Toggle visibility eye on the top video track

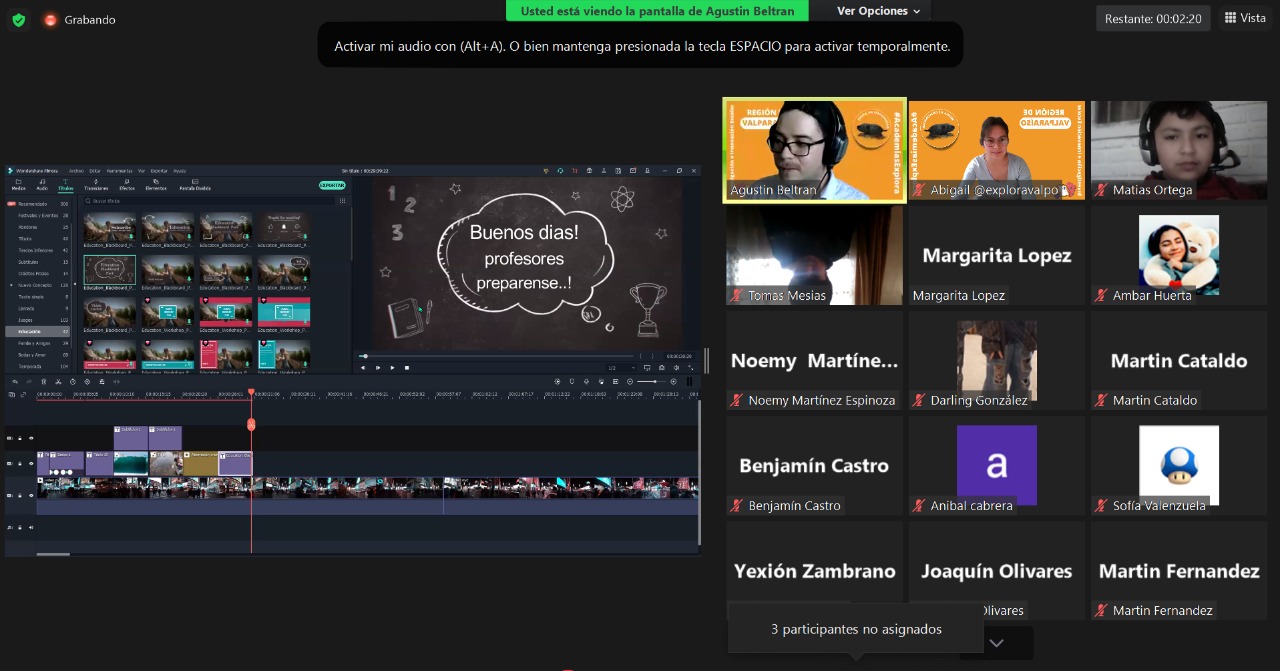click(30, 438)
